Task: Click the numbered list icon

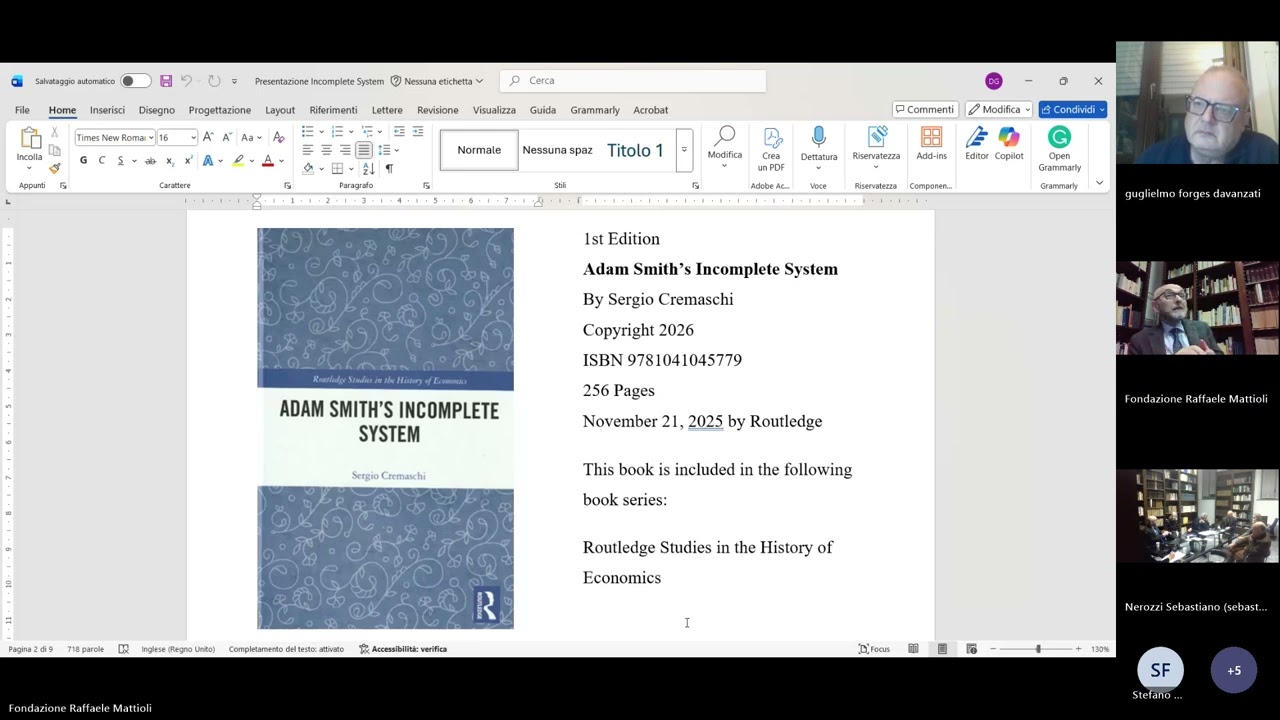Action: tap(337, 132)
